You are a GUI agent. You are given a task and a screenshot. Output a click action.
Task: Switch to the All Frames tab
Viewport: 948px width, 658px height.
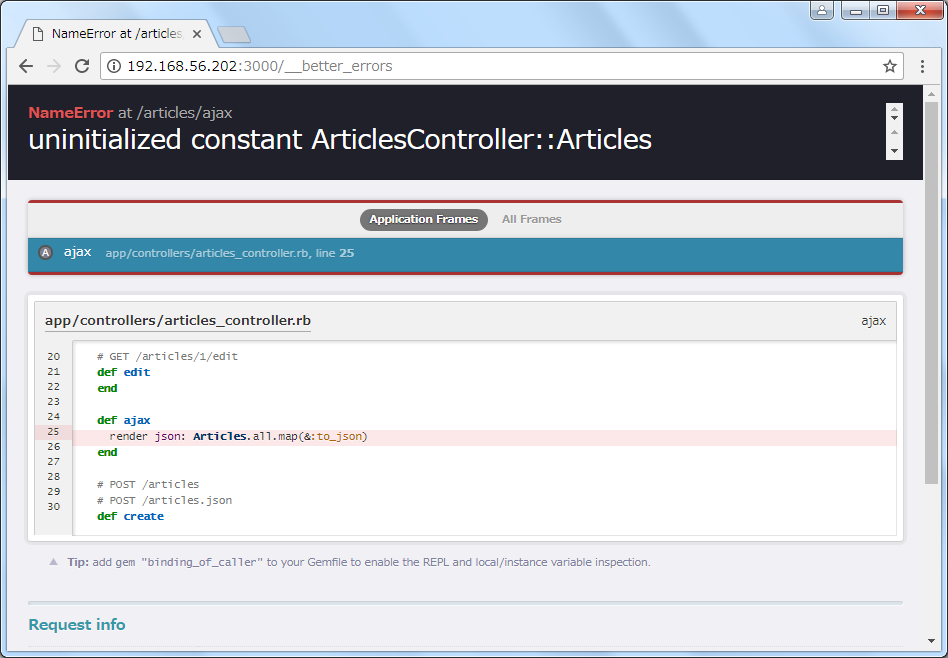531,219
